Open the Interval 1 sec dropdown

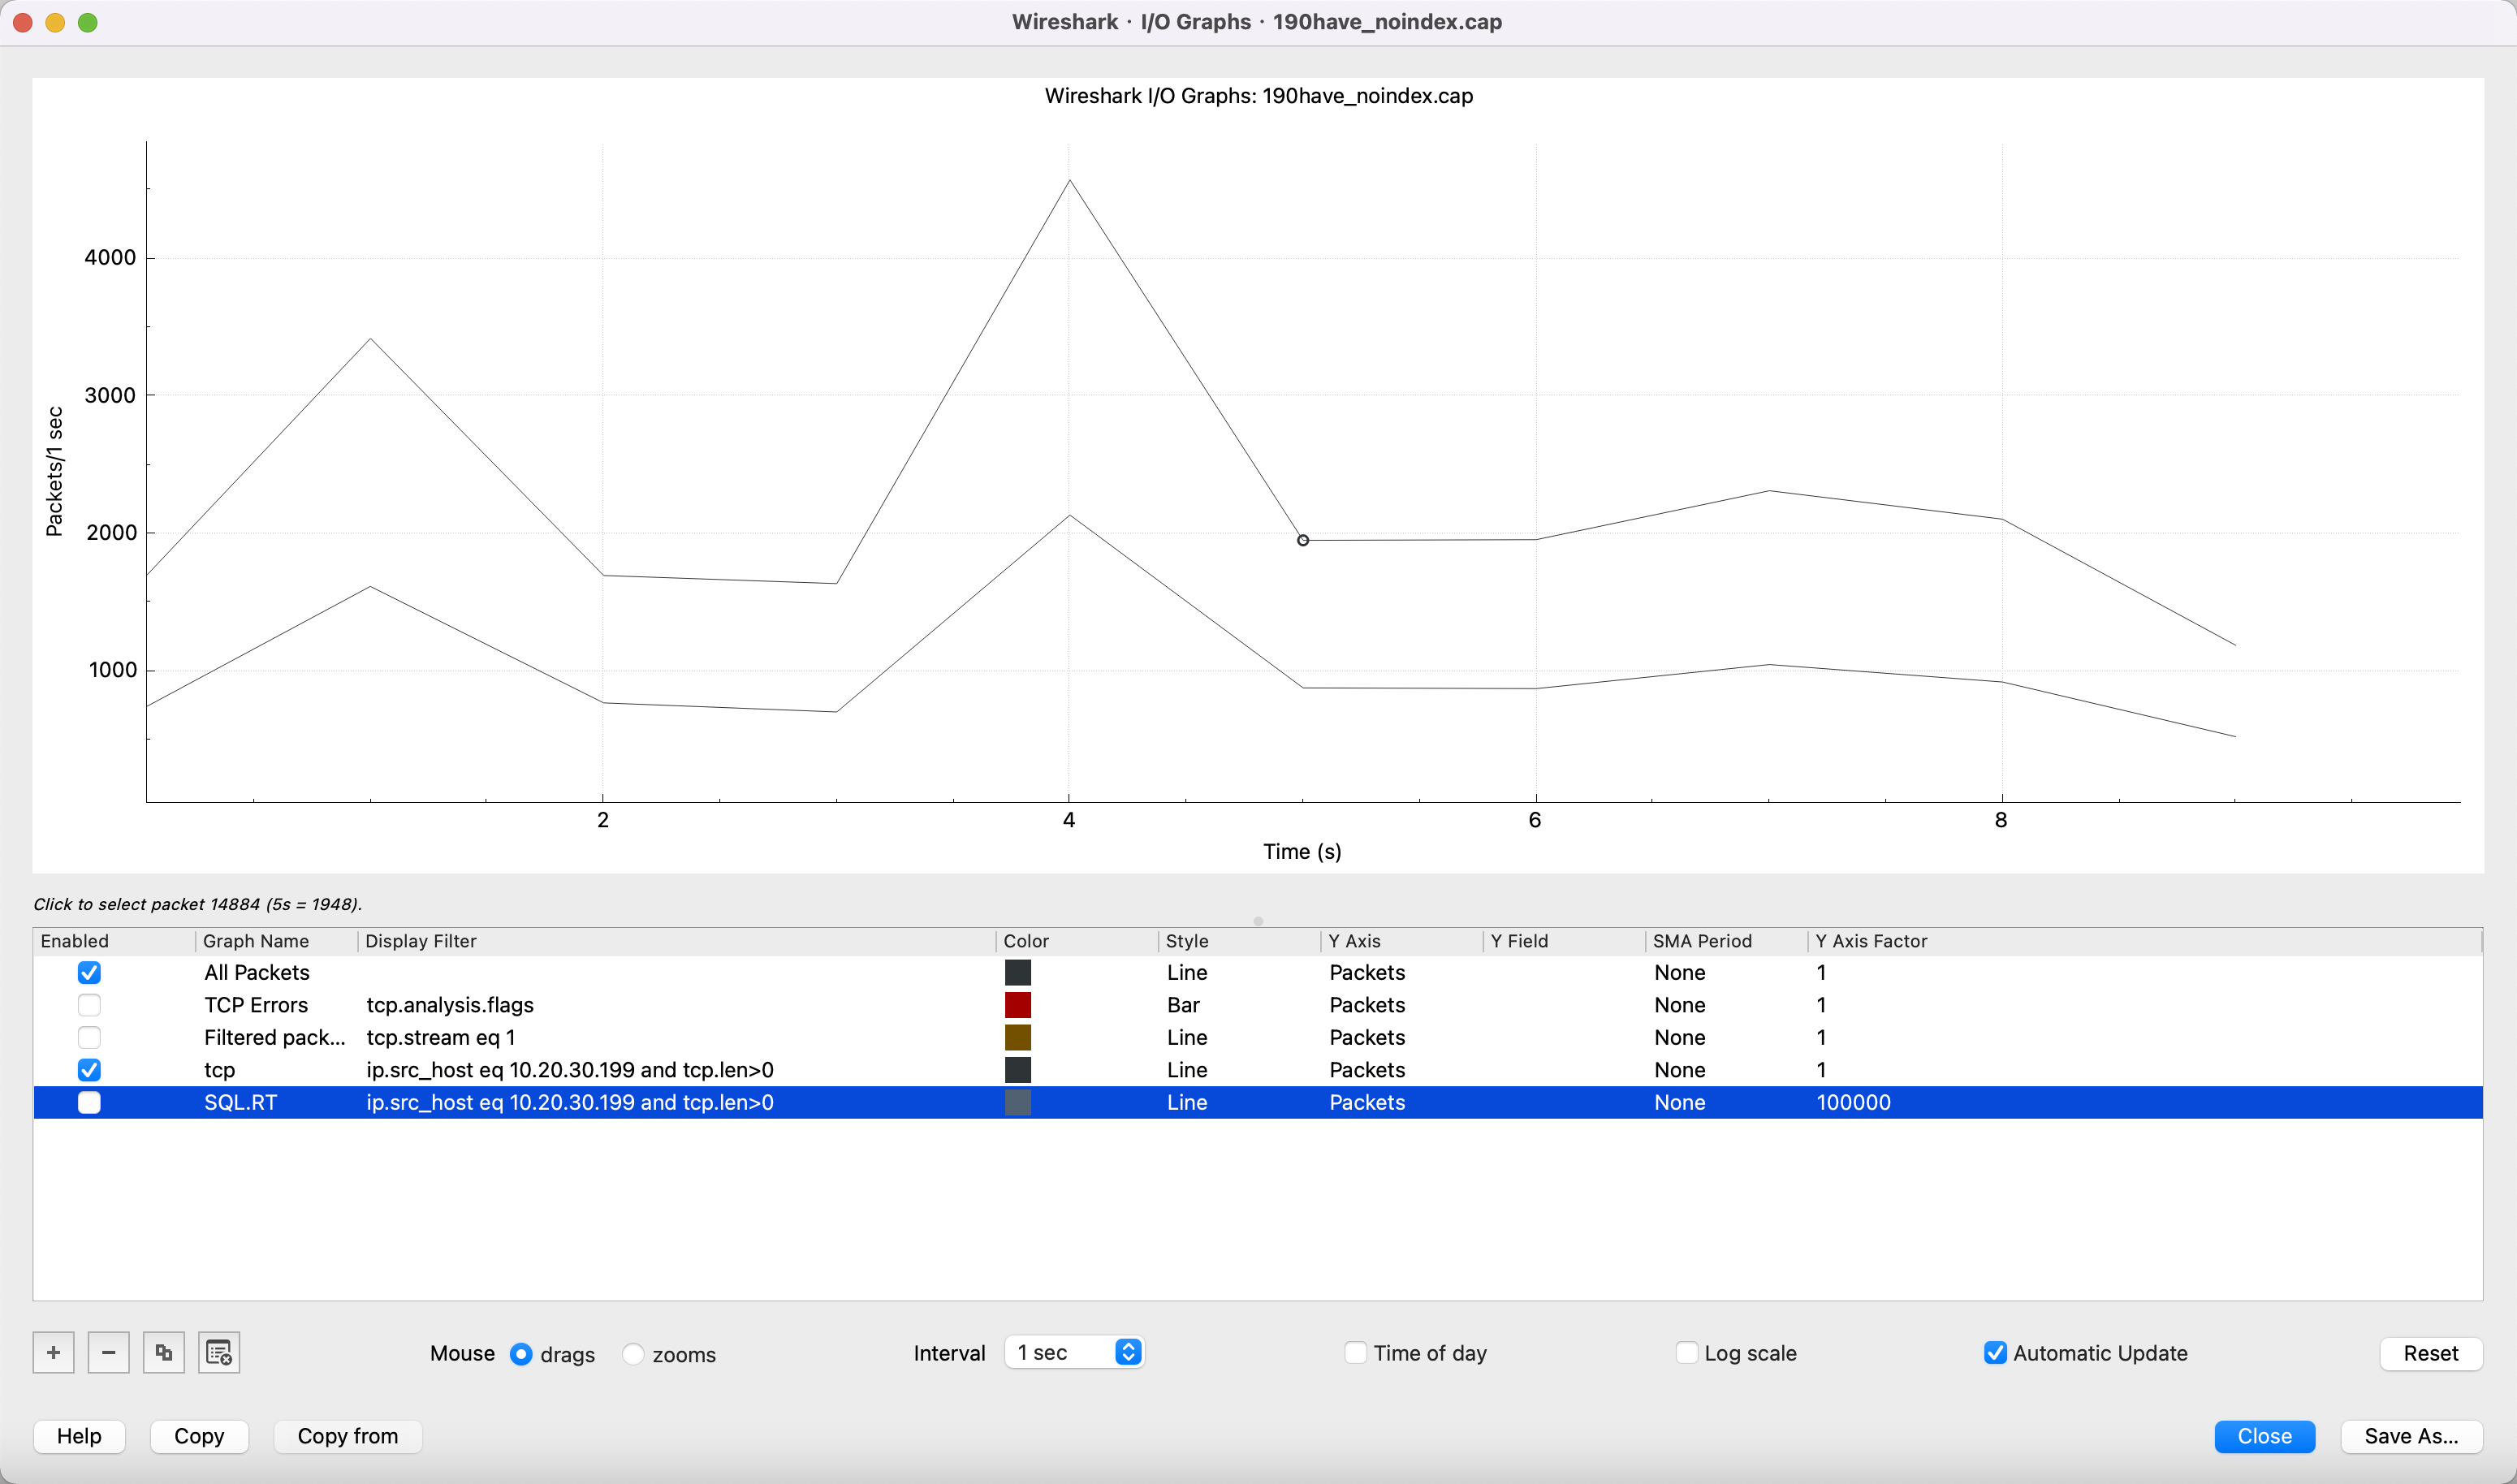[x=1075, y=1352]
